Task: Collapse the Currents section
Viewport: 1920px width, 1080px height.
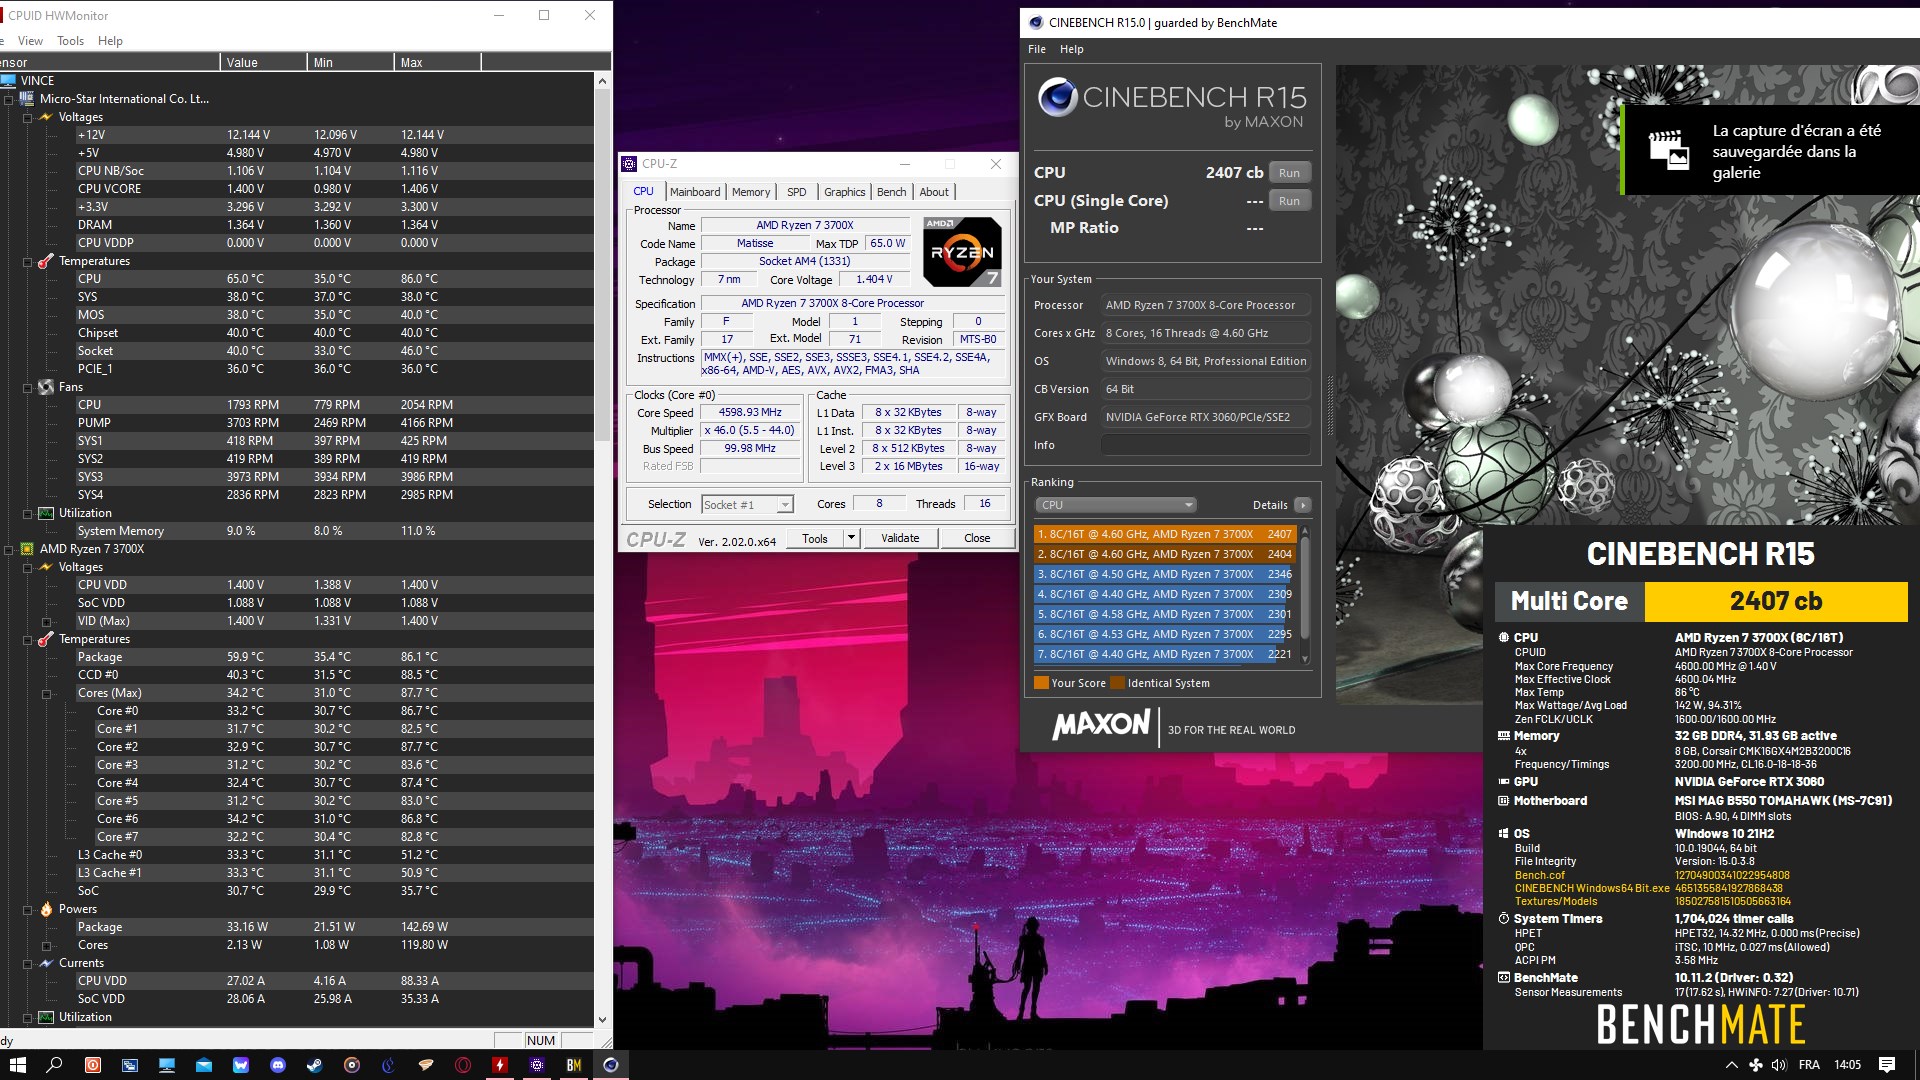Action: [28, 963]
